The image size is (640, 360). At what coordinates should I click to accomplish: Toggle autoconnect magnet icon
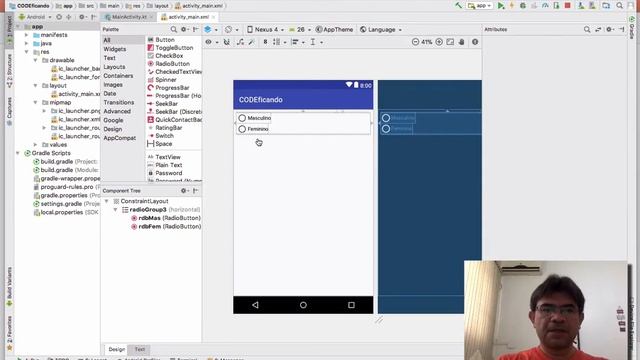tap(227, 42)
